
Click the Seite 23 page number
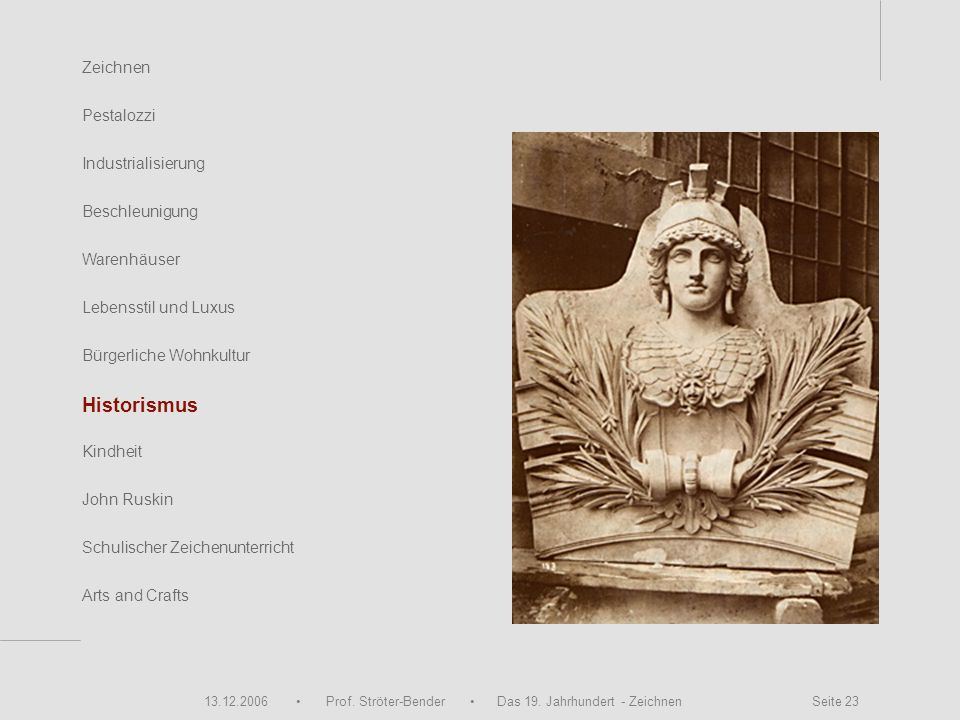(x=835, y=702)
